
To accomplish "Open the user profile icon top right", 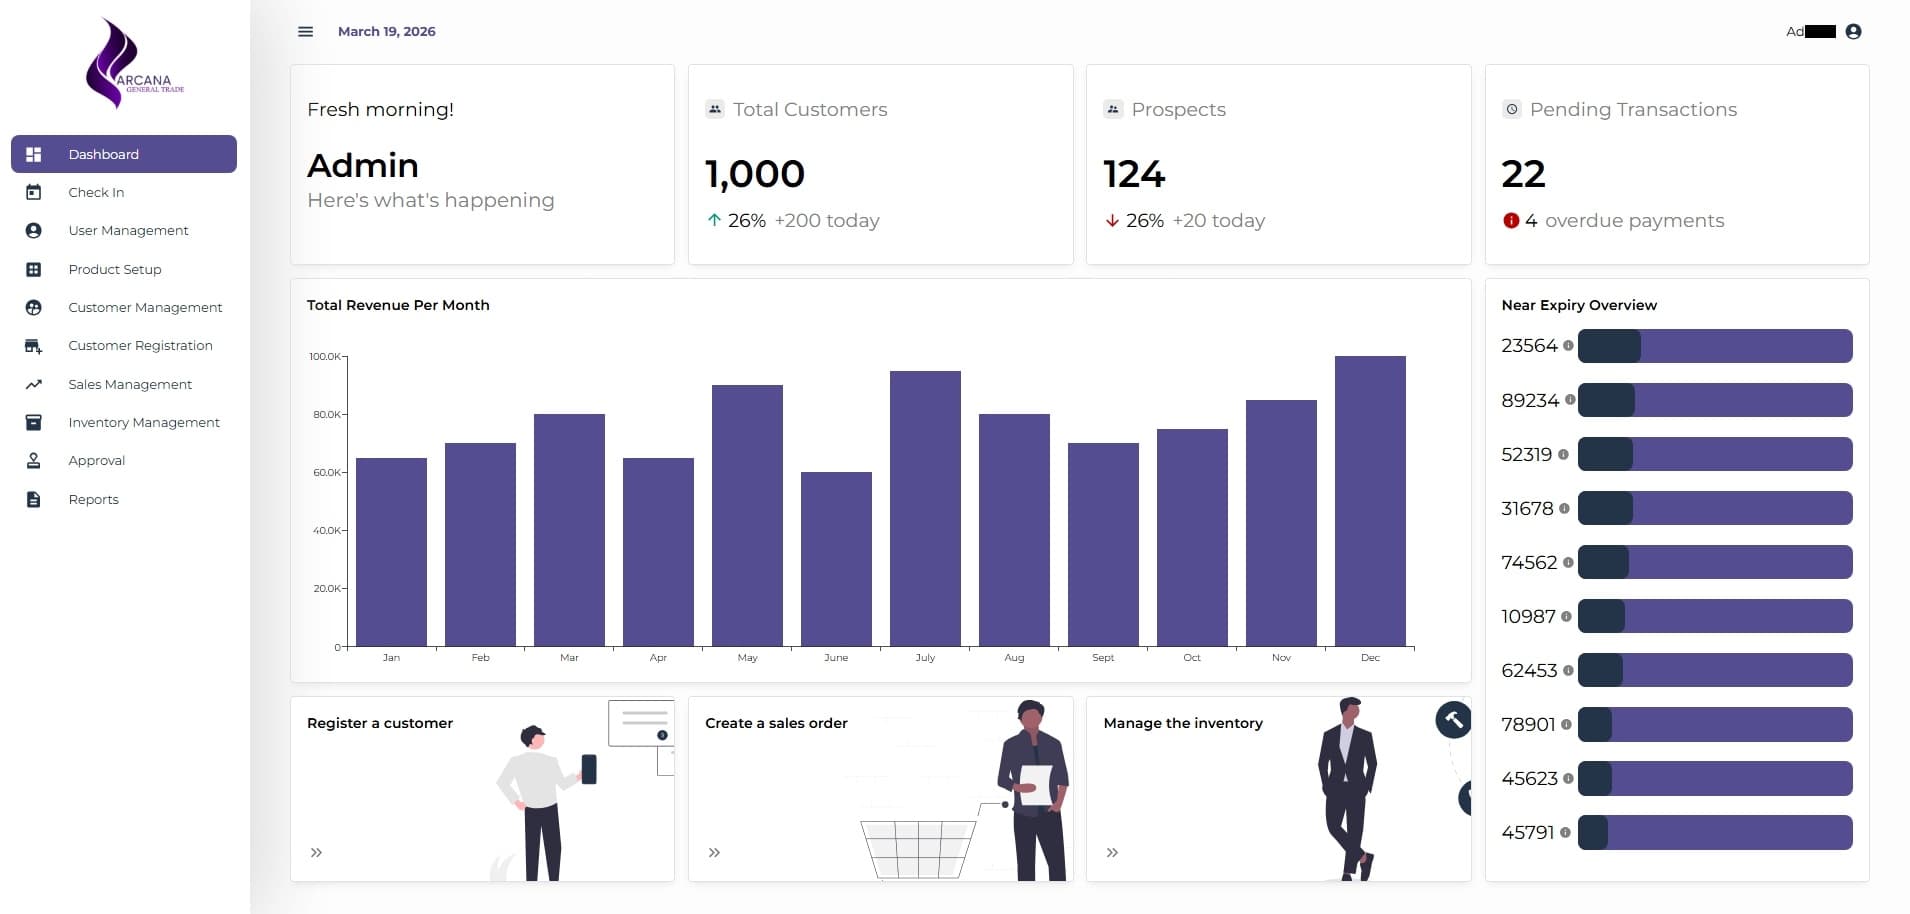I will click(x=1855, y=31).
